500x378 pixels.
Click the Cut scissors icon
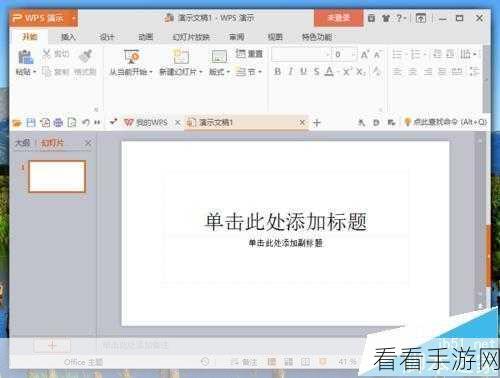pyautogui.click(x=47, y=53)
